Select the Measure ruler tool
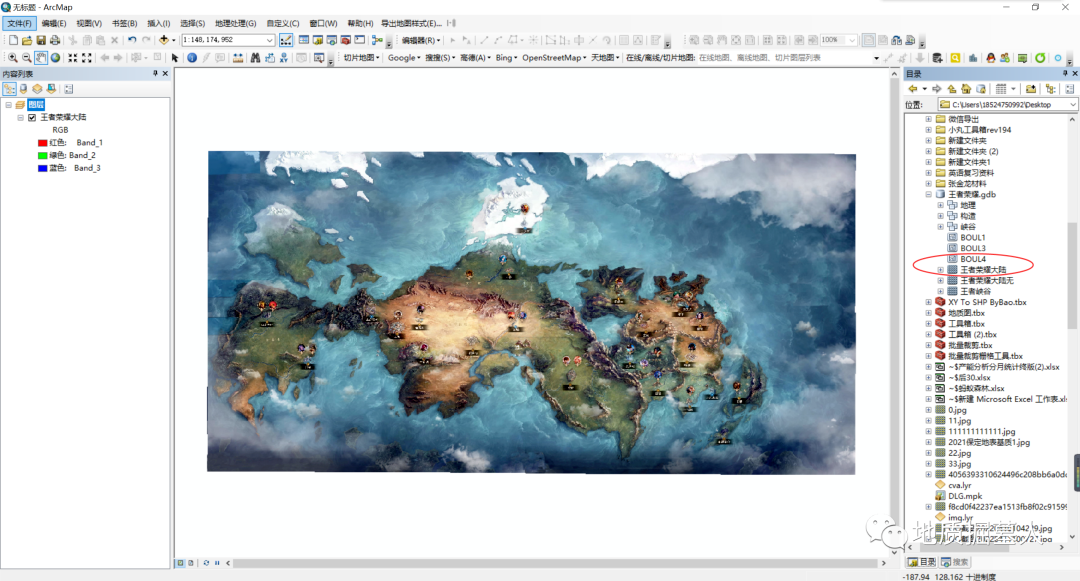 pos(238,58)
